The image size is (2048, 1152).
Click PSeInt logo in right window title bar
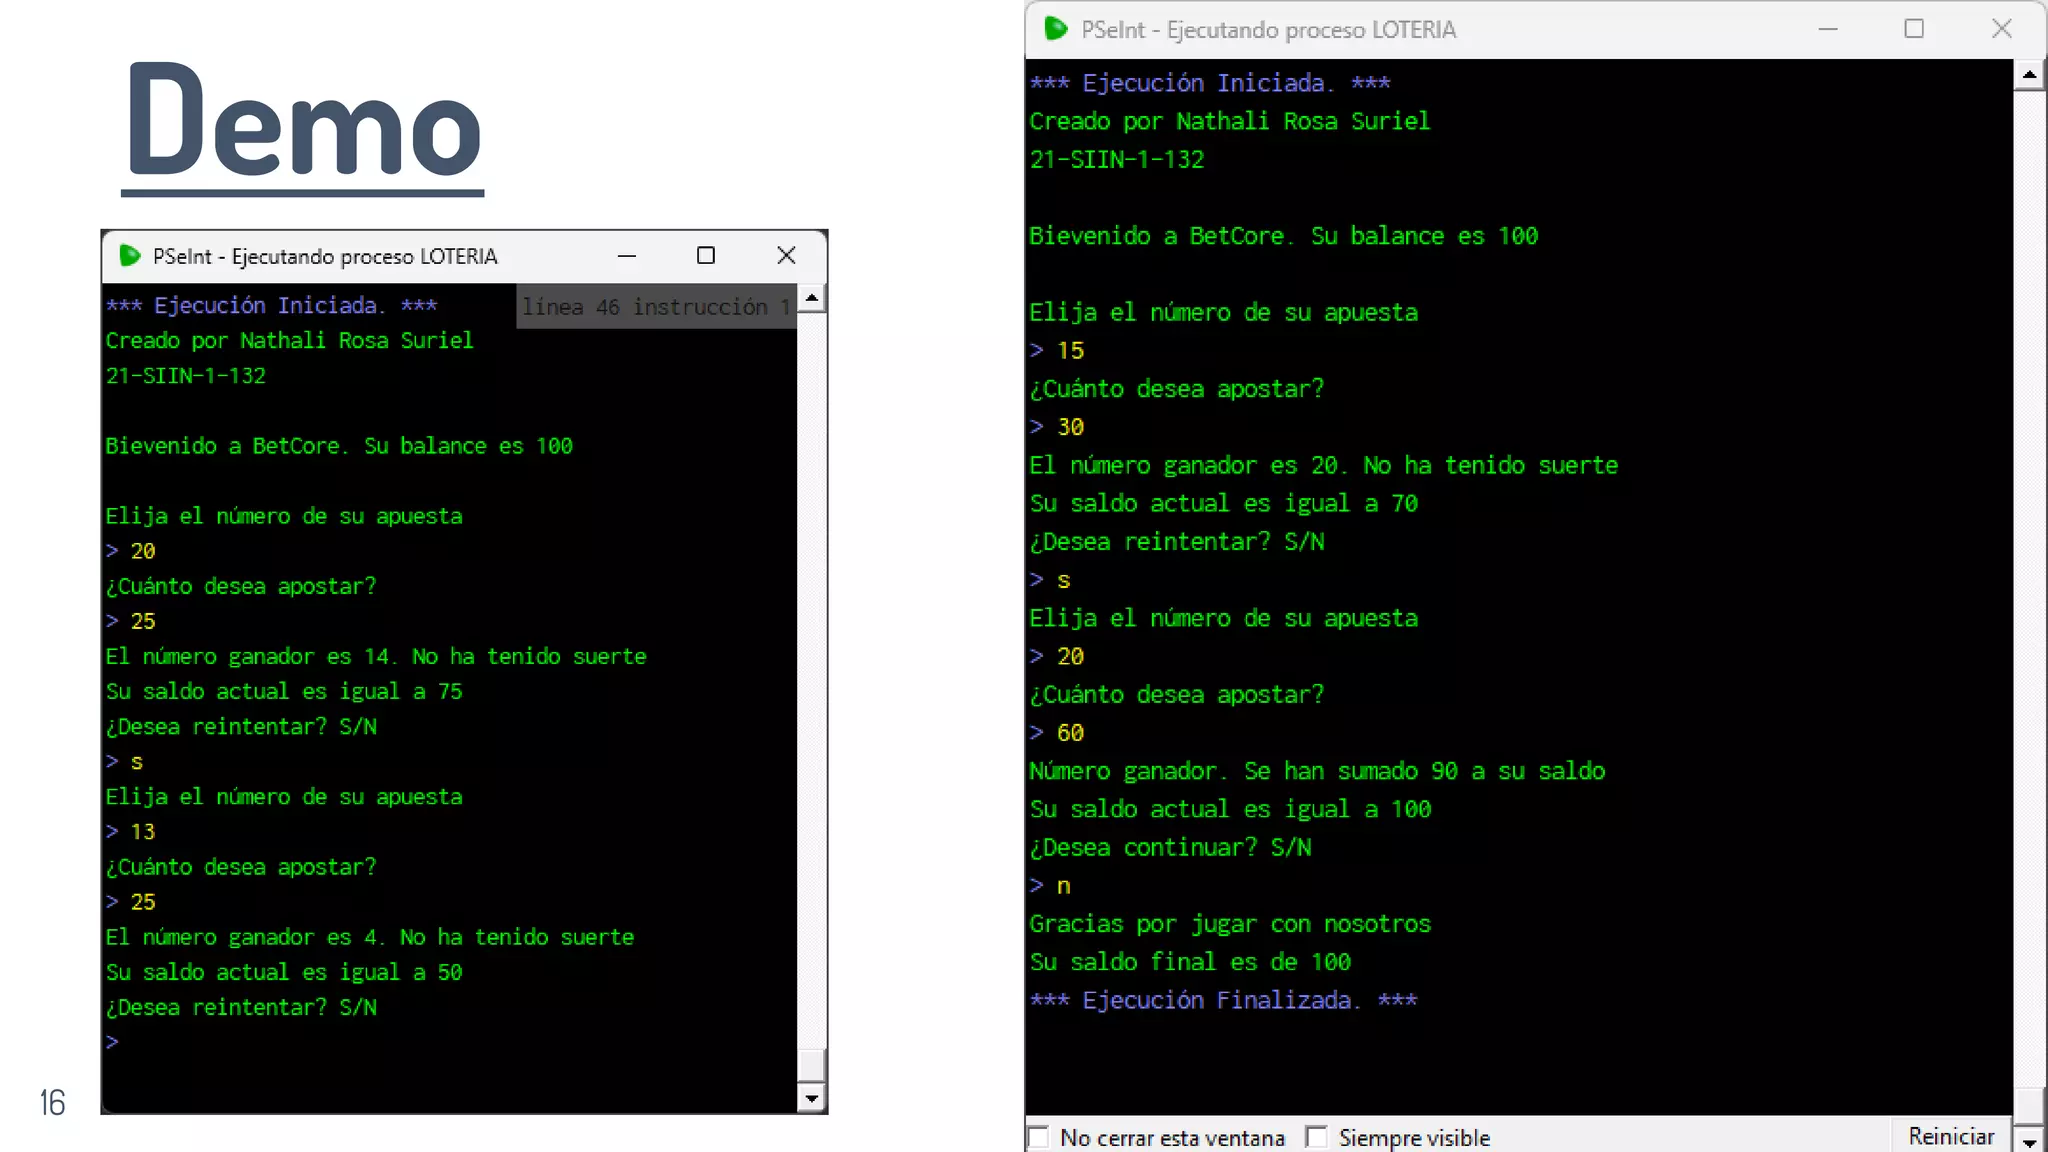[x=1056, y=29]
